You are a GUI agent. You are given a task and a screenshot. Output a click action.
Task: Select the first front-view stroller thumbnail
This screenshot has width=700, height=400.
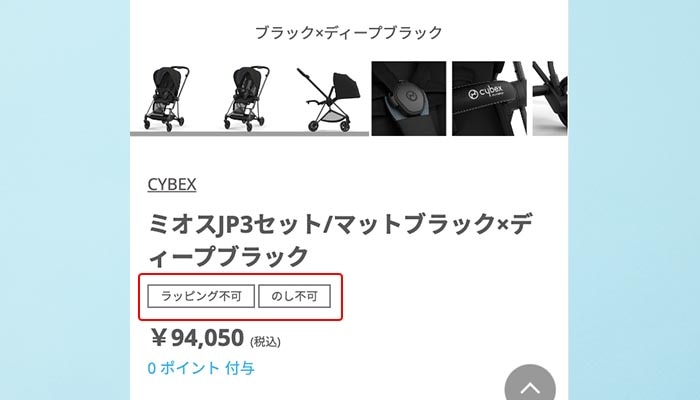point(167,98)
